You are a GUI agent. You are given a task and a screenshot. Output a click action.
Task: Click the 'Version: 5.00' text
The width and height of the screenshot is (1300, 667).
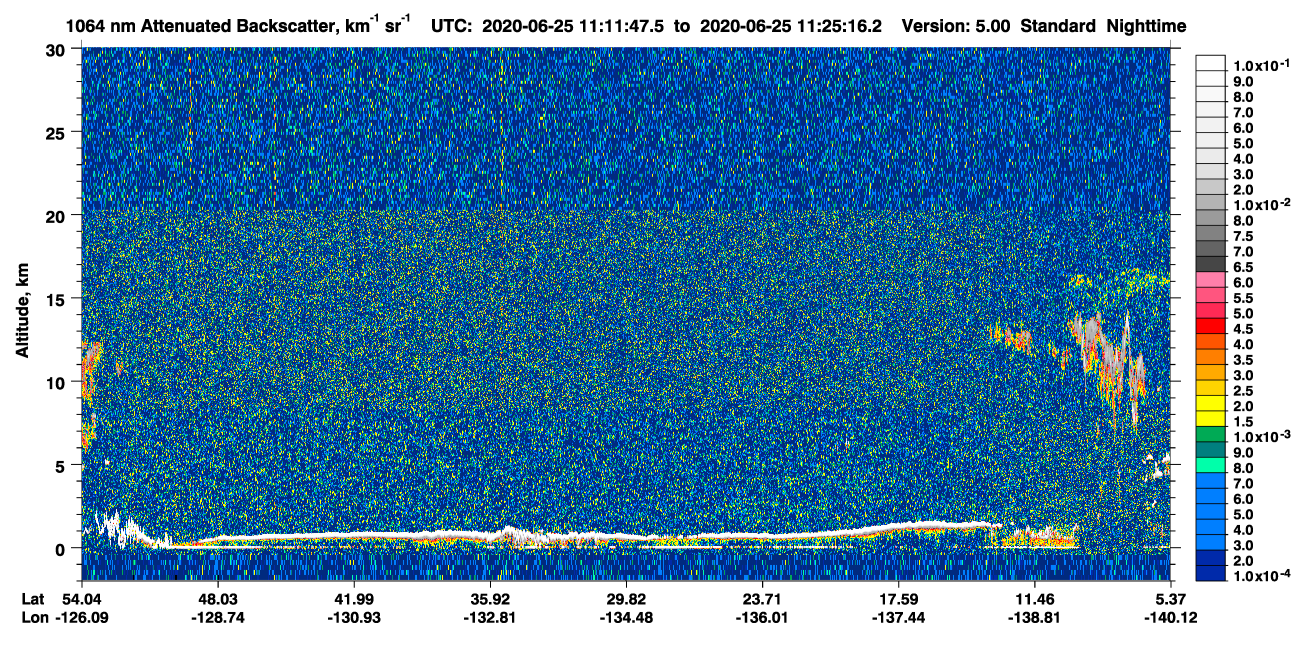tap(957, 26)
